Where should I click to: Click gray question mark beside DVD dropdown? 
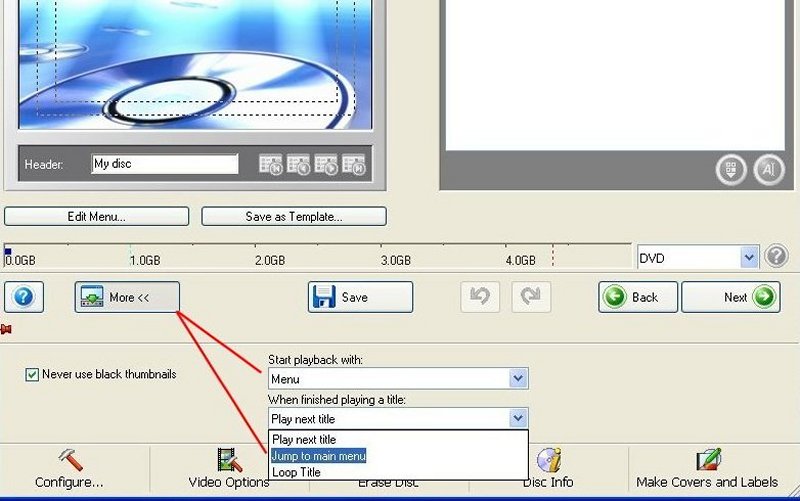pyautogui.click(x=777, y=256)
